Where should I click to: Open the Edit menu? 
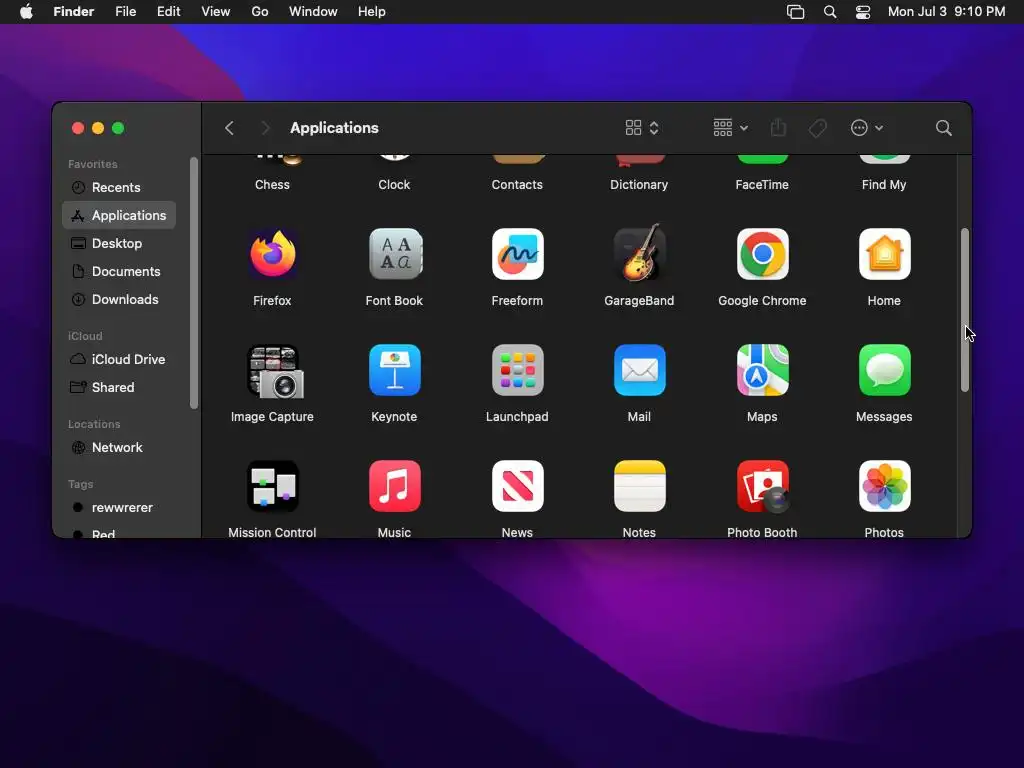tap(168, 12)
